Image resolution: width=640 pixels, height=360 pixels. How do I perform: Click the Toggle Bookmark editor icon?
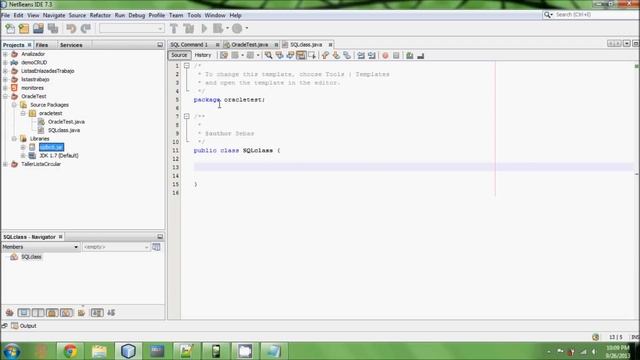tap(347, 55)
